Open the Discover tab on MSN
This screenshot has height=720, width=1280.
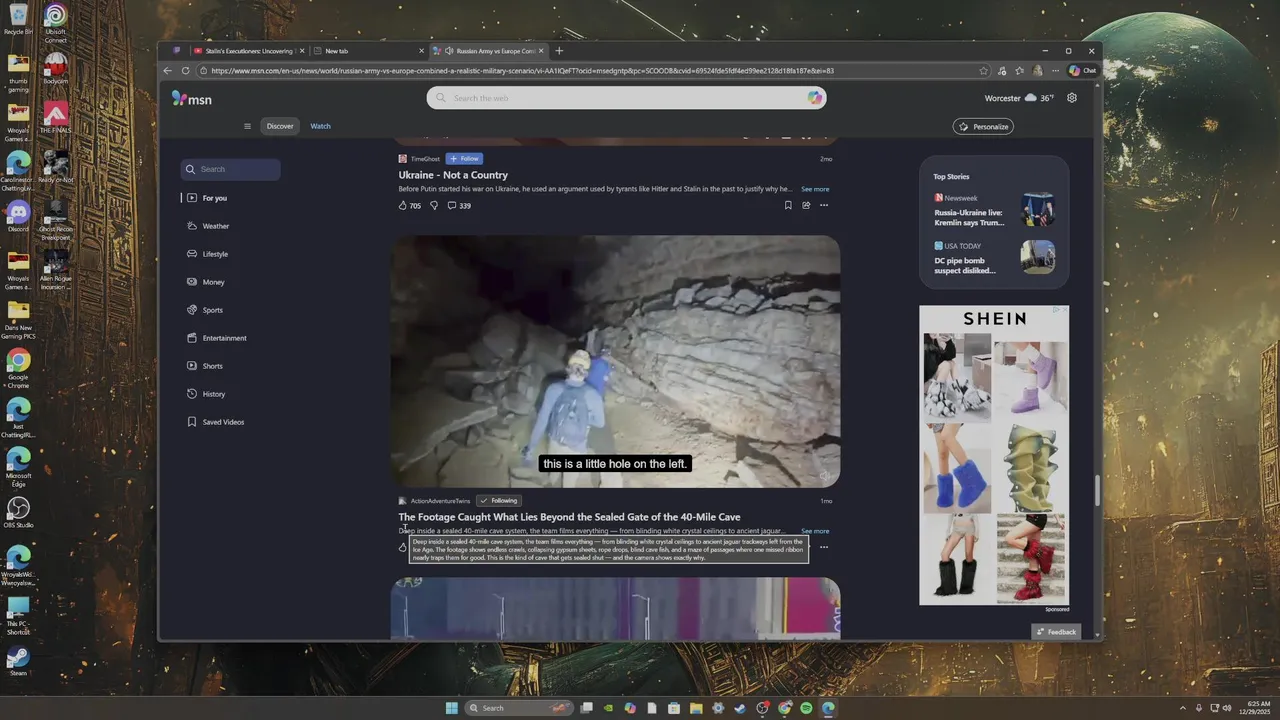[x=280, y=126]
